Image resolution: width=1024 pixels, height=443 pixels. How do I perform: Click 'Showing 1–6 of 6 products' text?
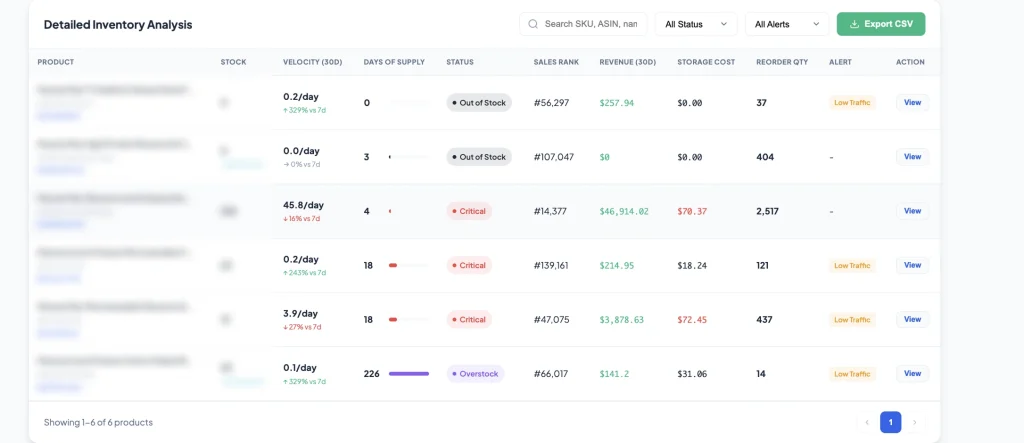click(98, 423)
